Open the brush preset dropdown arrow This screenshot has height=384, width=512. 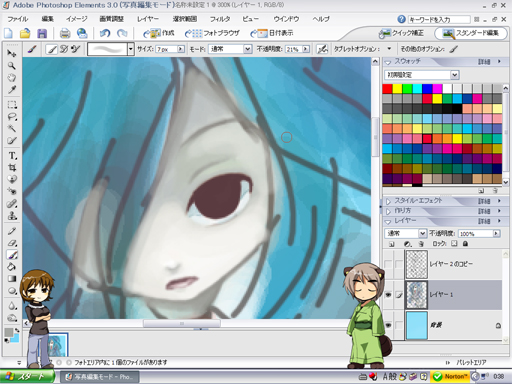point(131,49)
